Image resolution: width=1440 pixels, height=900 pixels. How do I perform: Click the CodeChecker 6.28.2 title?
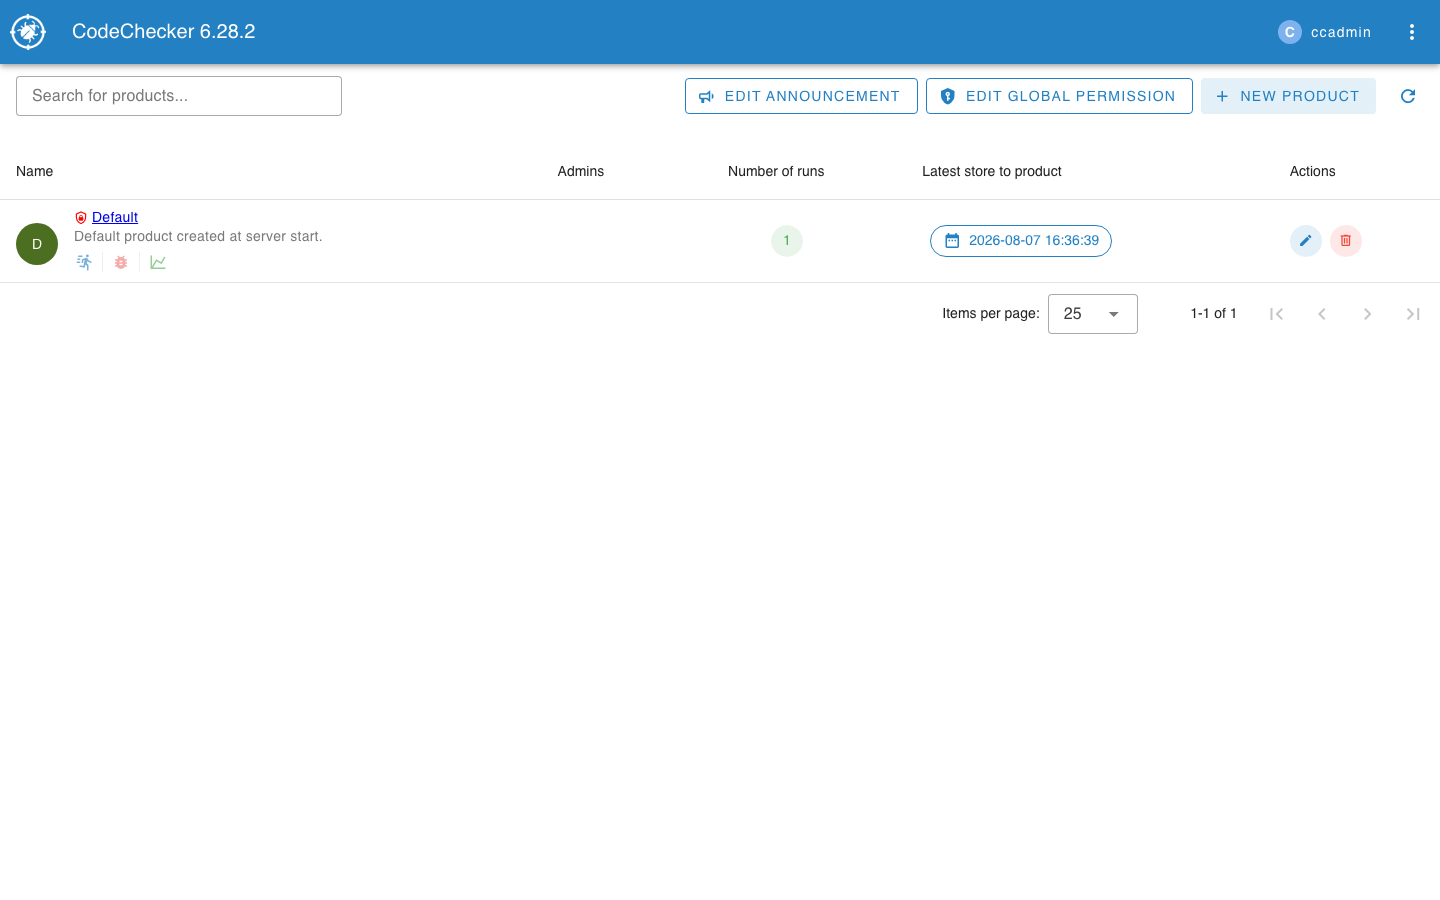(x=164, y=32)
